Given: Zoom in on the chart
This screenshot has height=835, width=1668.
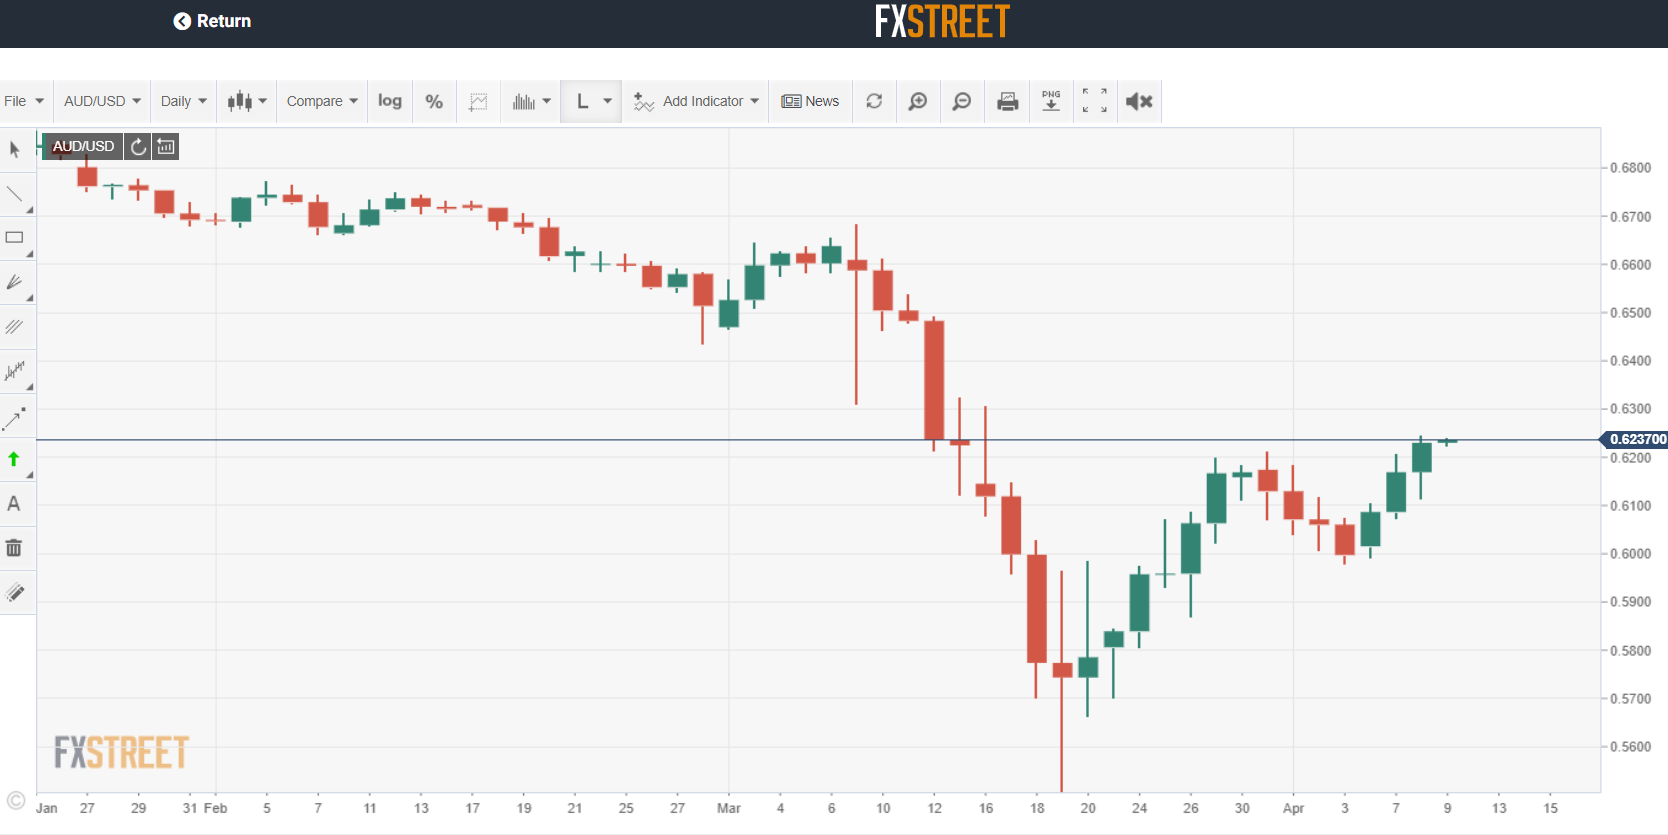Looking at the screenshot, I should click(917, 101).
